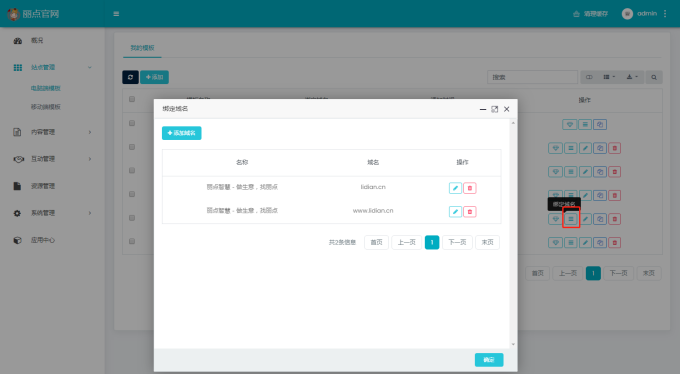Tick the select-all checkbox in the table header
The width and height of the screenshot is (681, 375).
click(x=132, y=99)
